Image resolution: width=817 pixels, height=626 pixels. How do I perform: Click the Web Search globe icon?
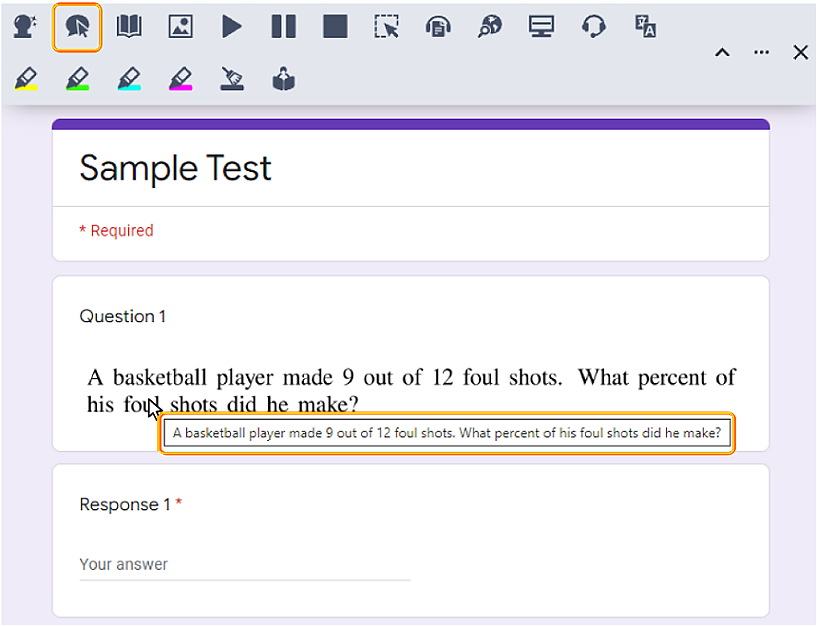tap(490, 26)
